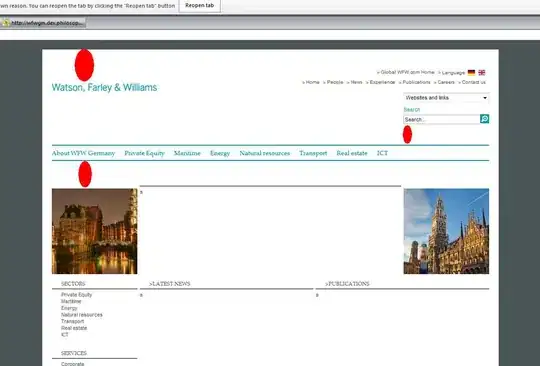Click the Hamburg canal photo thumbnail
The height and width of the screenshot is (366, 540).
pos(94,231)
